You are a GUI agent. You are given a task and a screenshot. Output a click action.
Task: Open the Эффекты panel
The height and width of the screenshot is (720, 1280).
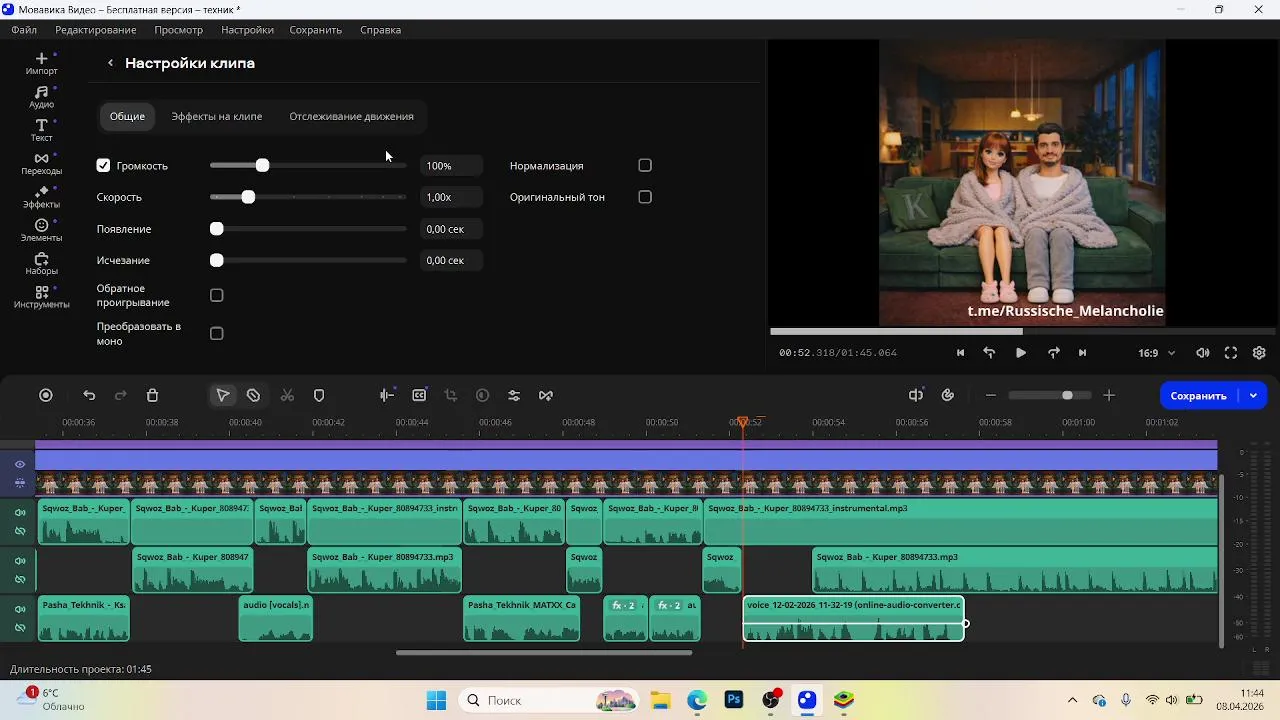[x=41, y=197]
